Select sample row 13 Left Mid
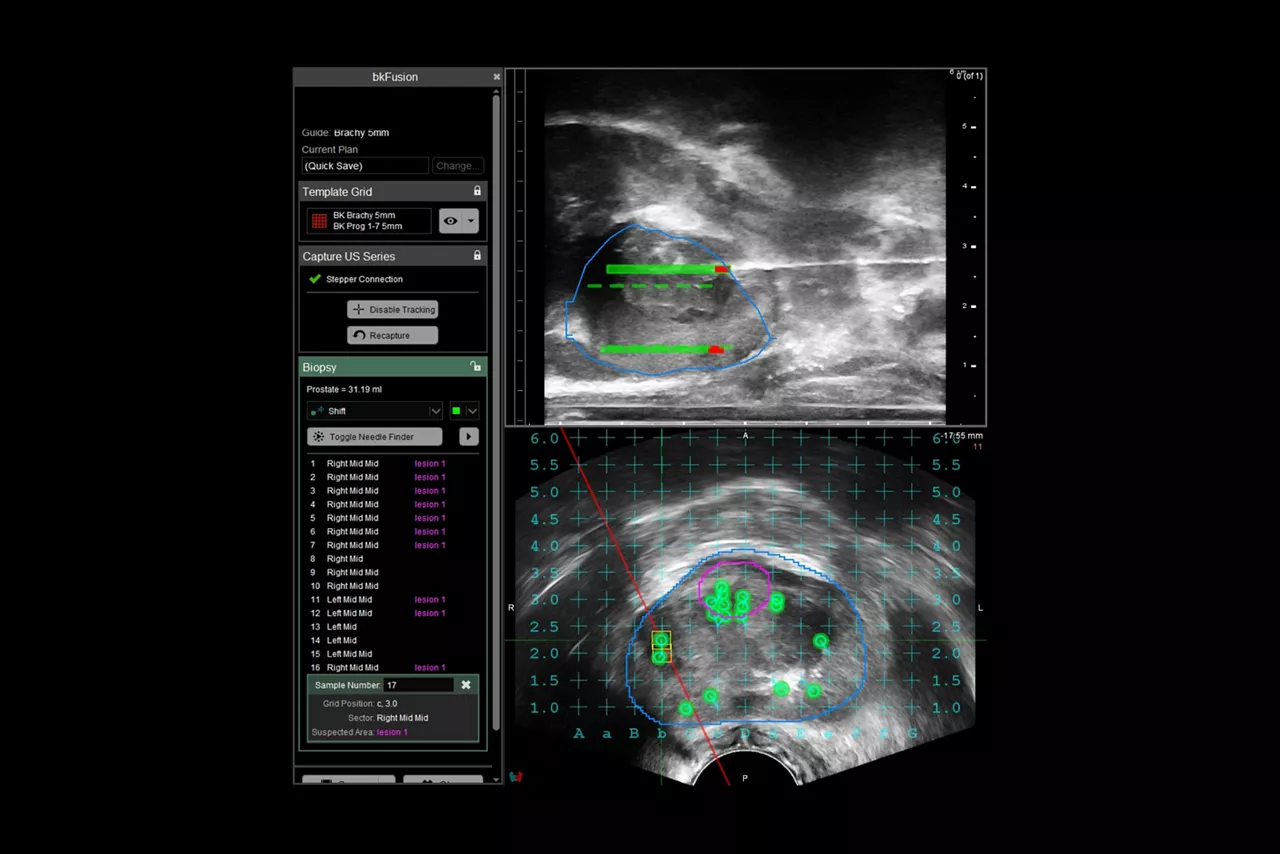The height and width of the screenshot is (854, 1280). click(392, 627)
